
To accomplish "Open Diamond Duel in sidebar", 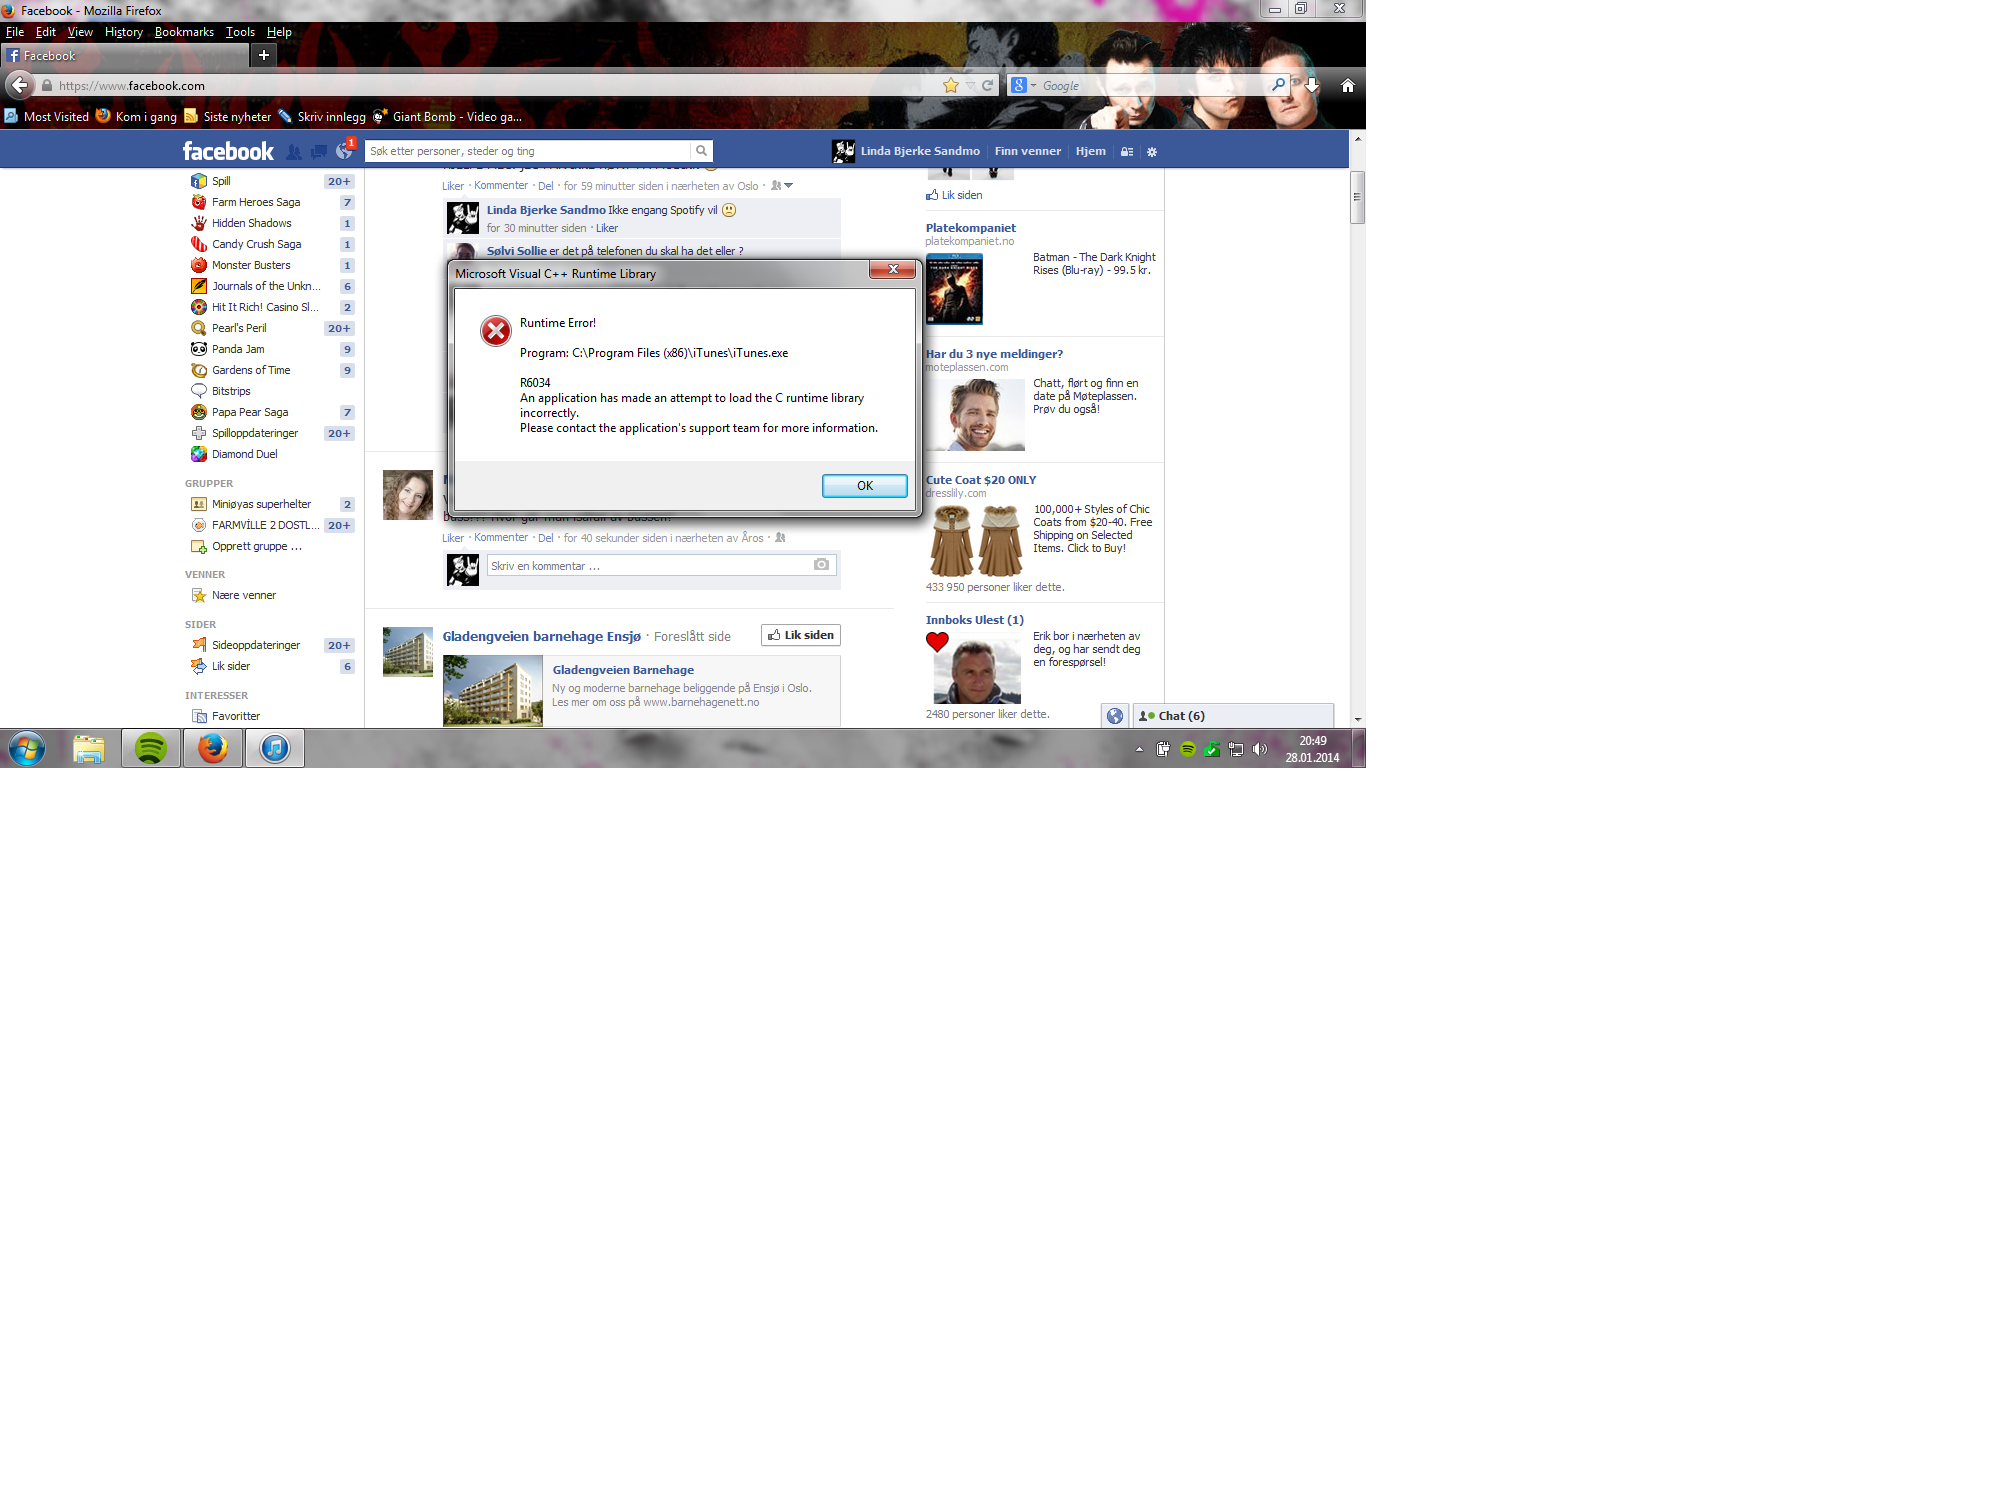I will (x=244, y=454).
